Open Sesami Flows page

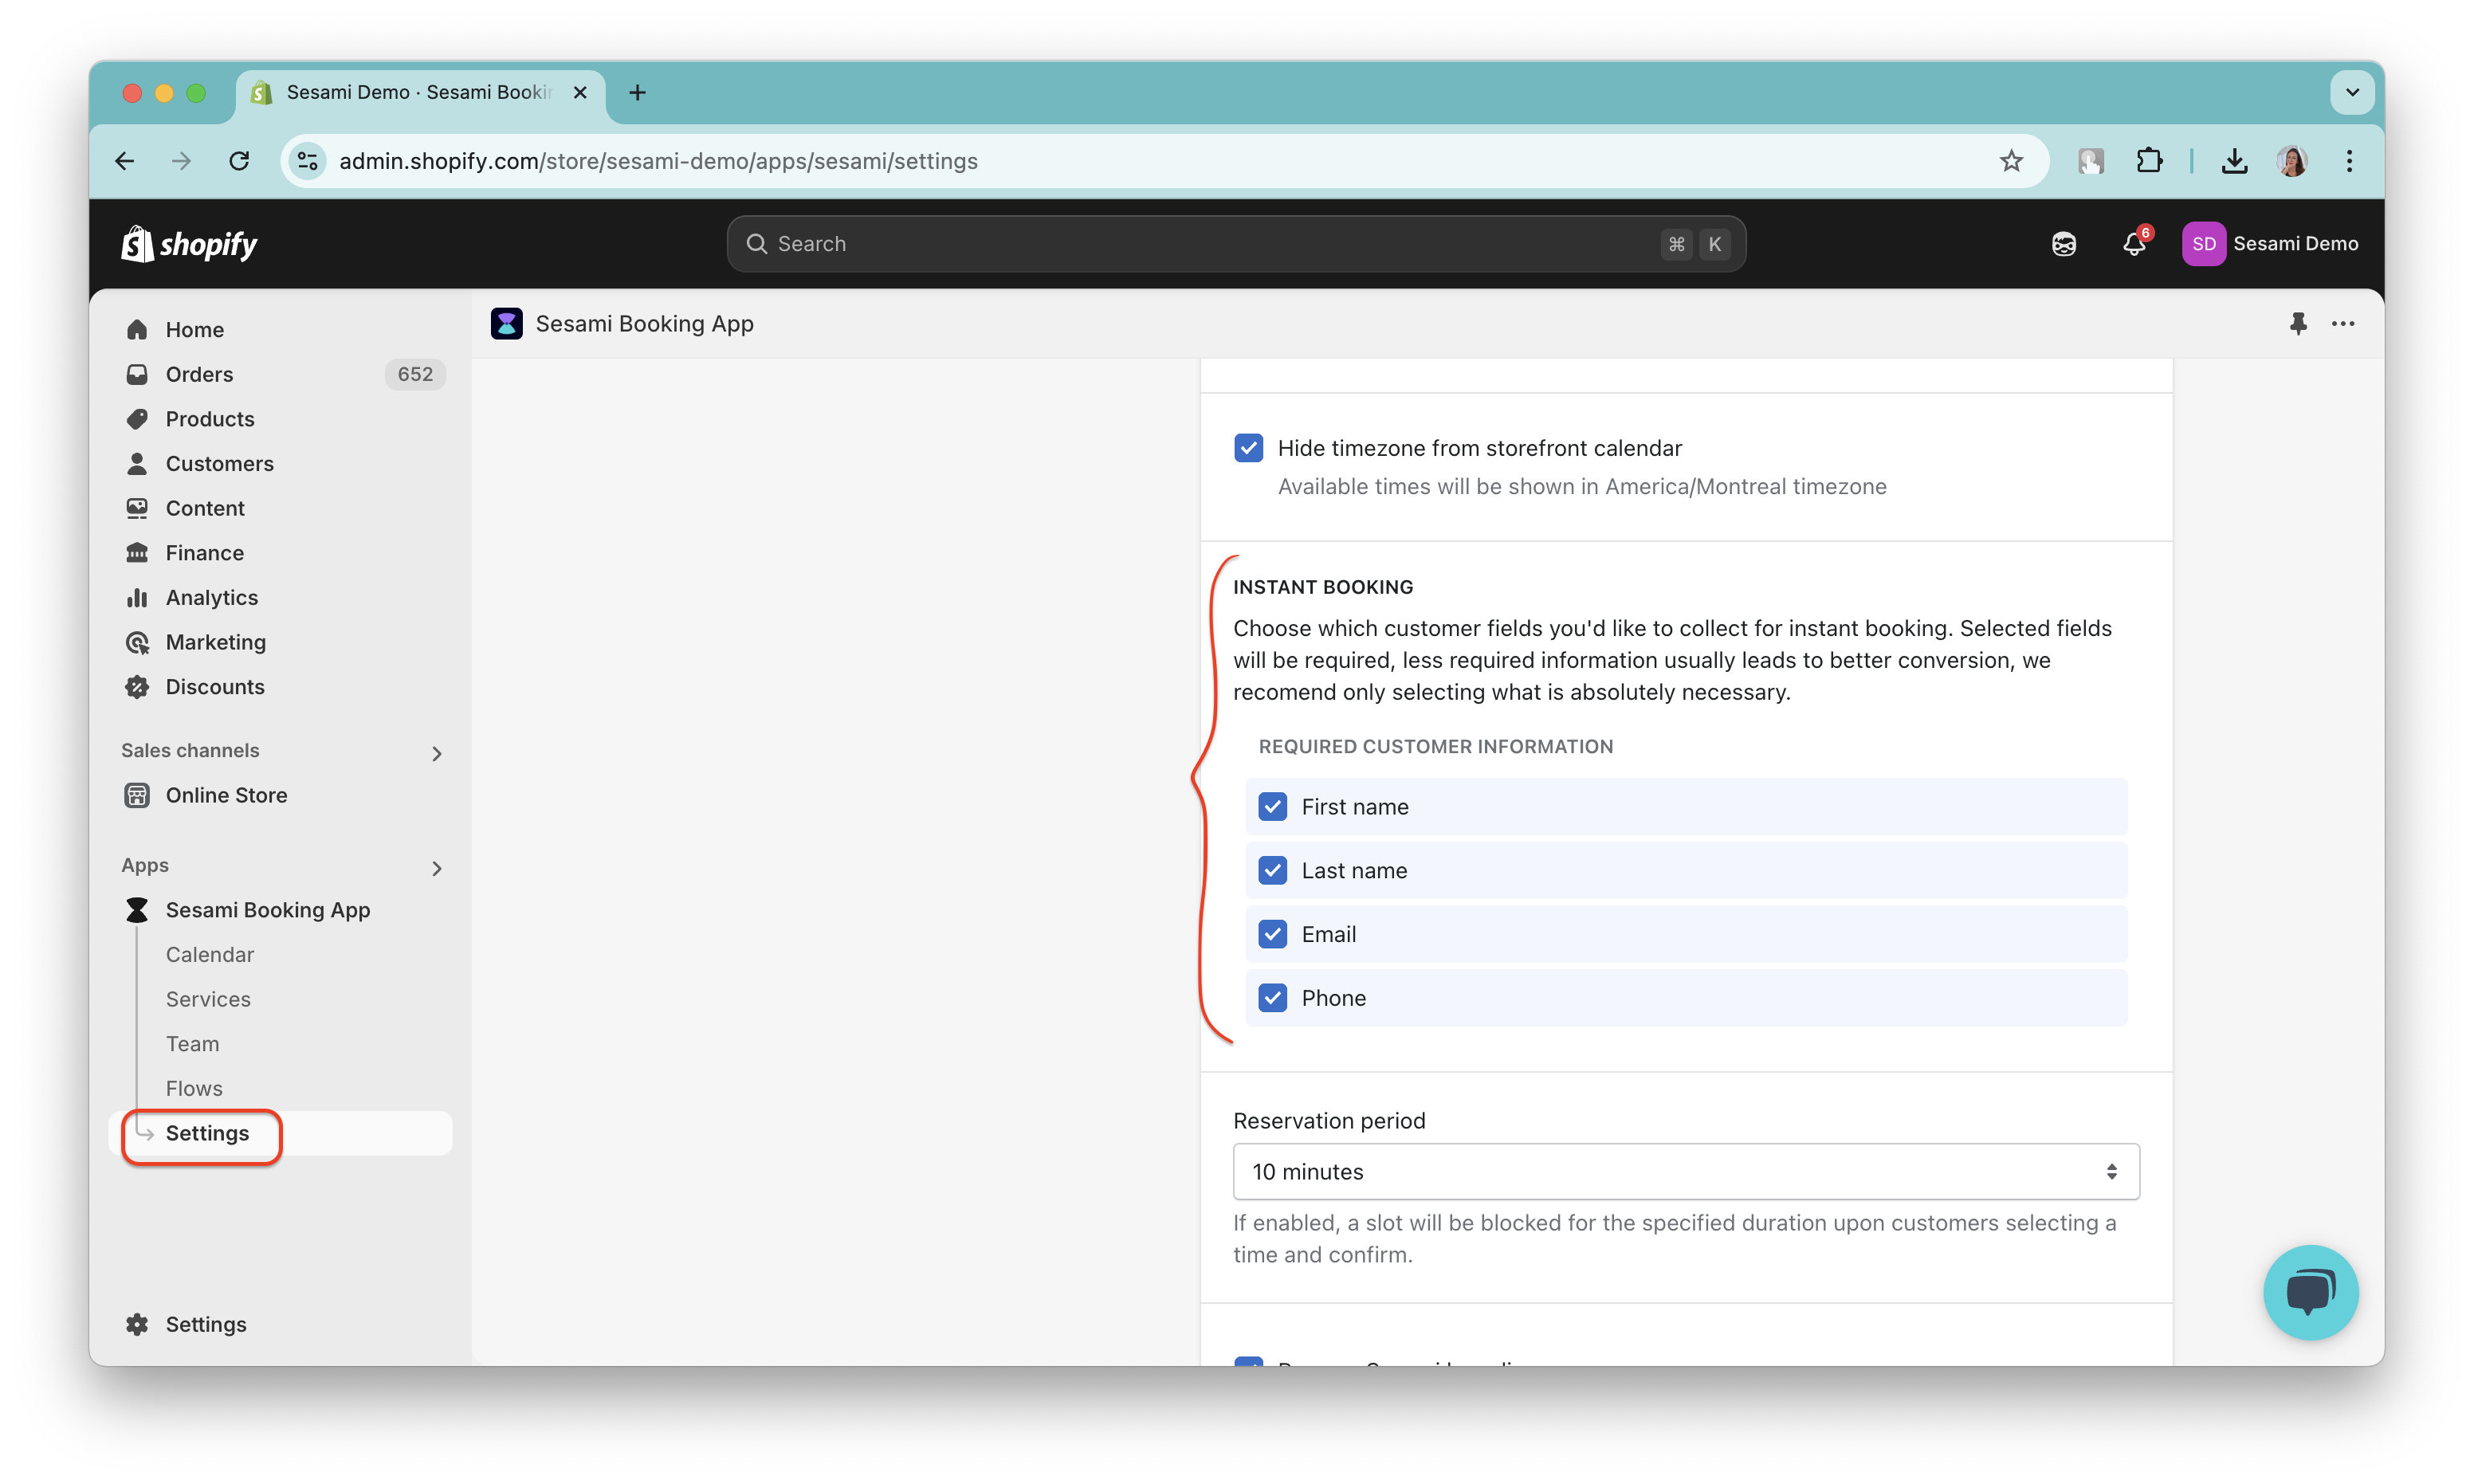(x=194, y=1088)
